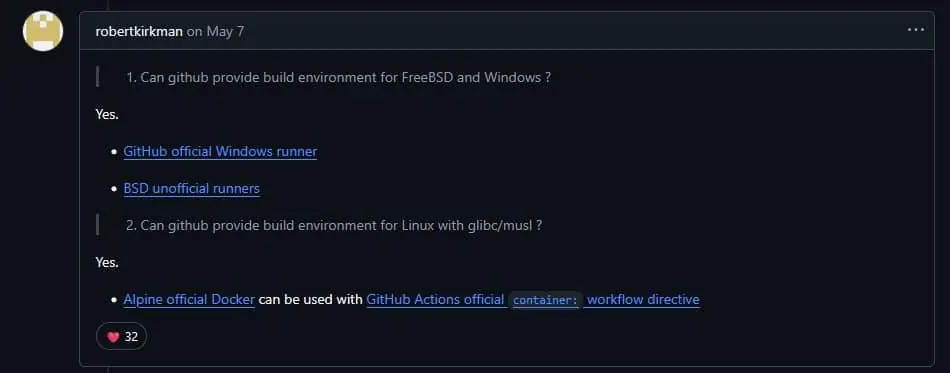
Task: Click the second "Yes." answer text
Action: tap(107, 263)
